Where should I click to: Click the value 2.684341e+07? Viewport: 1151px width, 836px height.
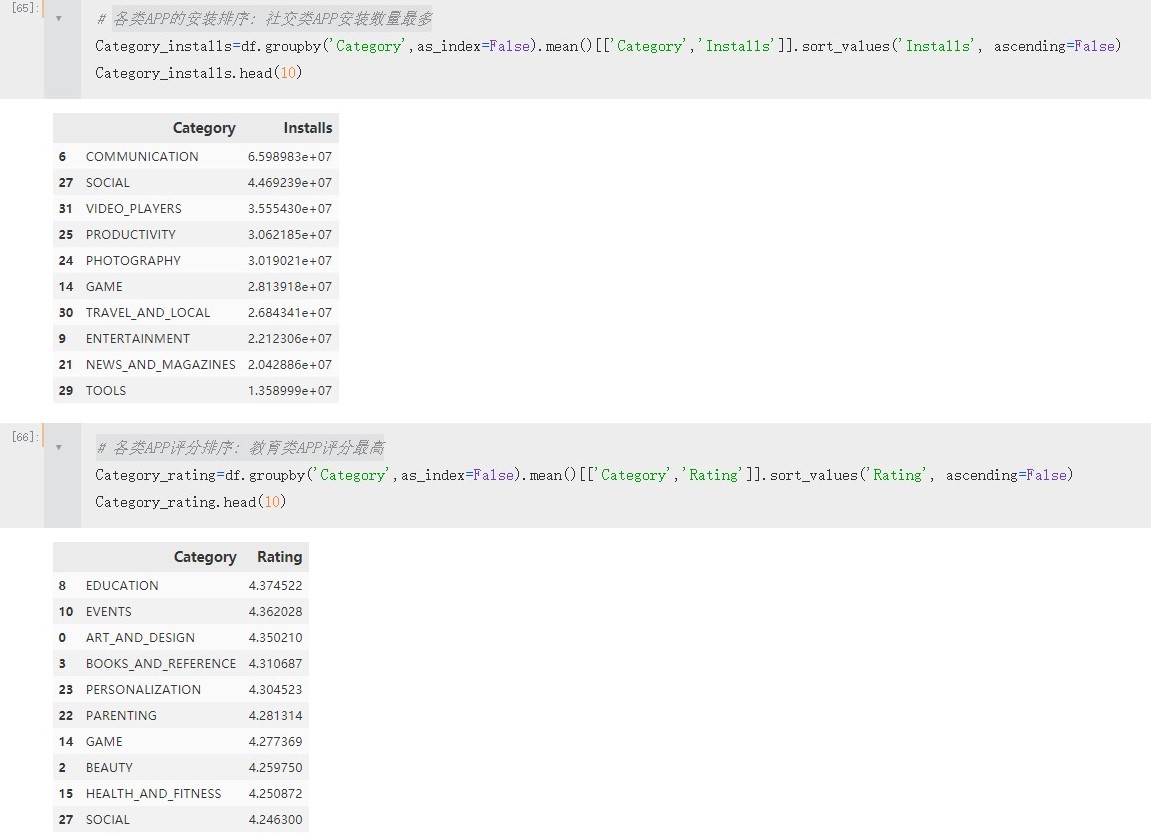(x=290, y=313)
